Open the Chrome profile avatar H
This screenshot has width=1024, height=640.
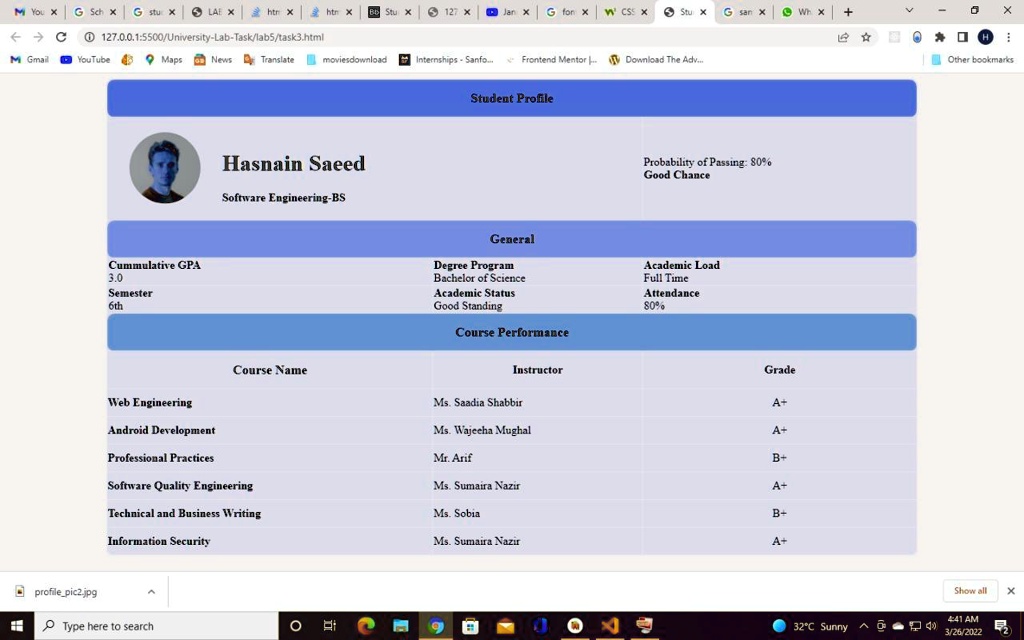point(986,36)
